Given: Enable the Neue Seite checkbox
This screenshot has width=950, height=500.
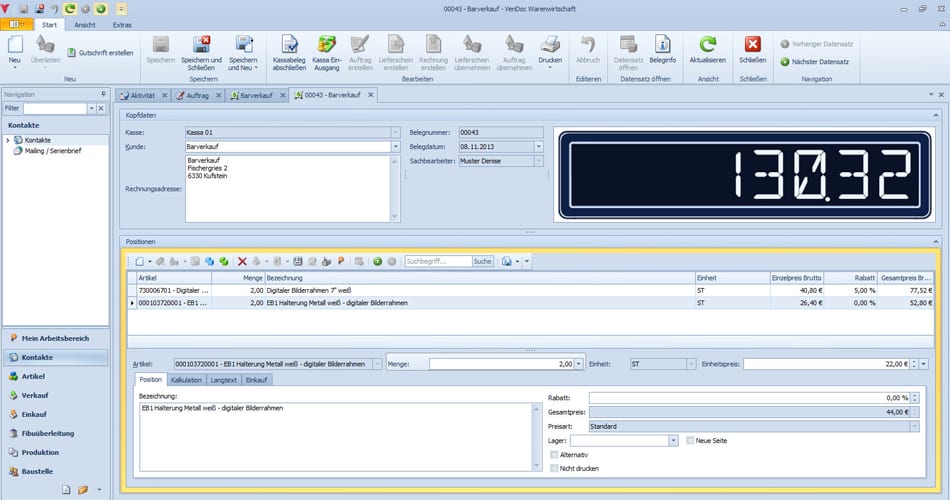Looking at the screenshot, I should [690, 440].
